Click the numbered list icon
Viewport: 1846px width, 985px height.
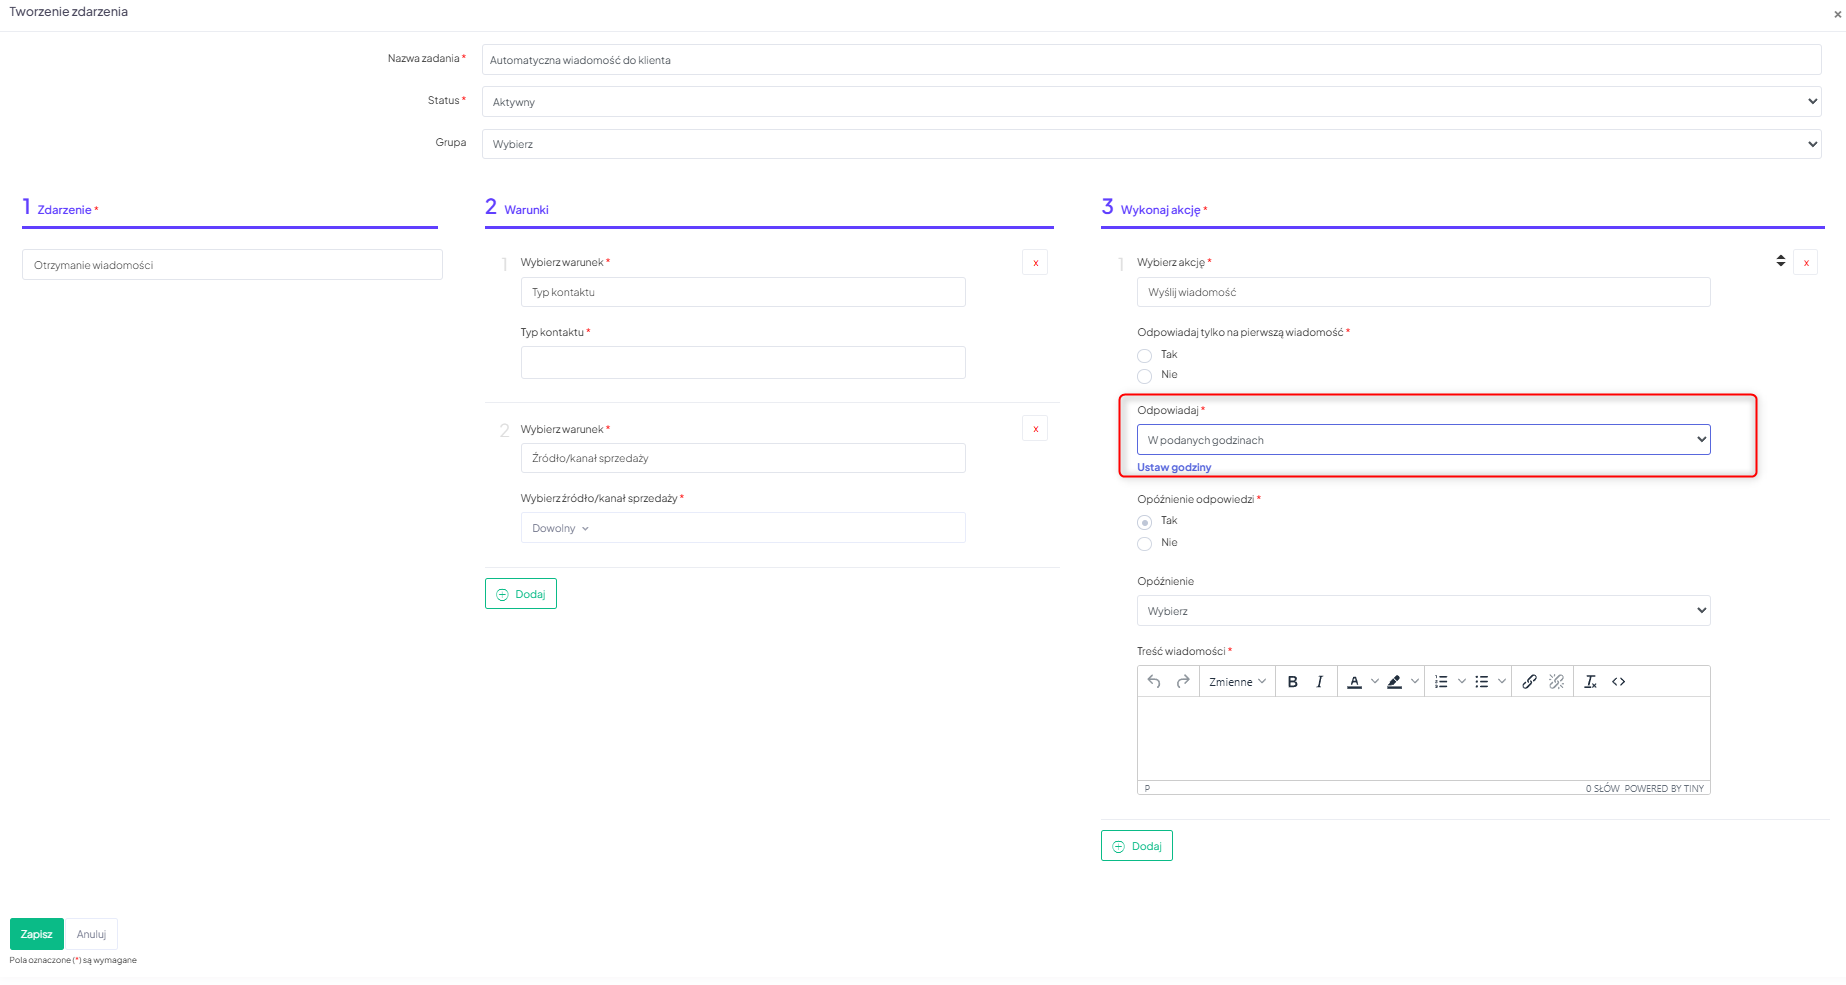[1441, 682]
